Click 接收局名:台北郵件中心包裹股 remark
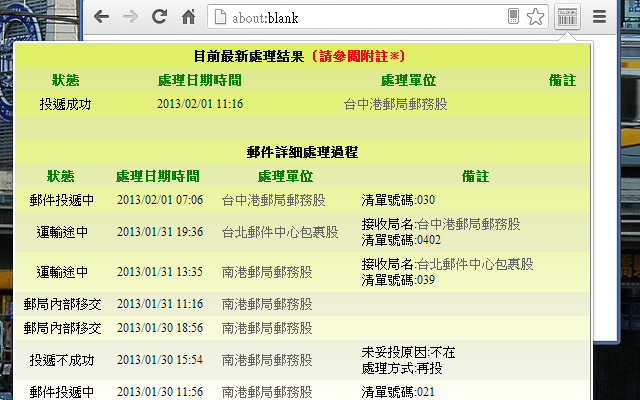This screenshot has width=640, height=400. pos(447,264)
